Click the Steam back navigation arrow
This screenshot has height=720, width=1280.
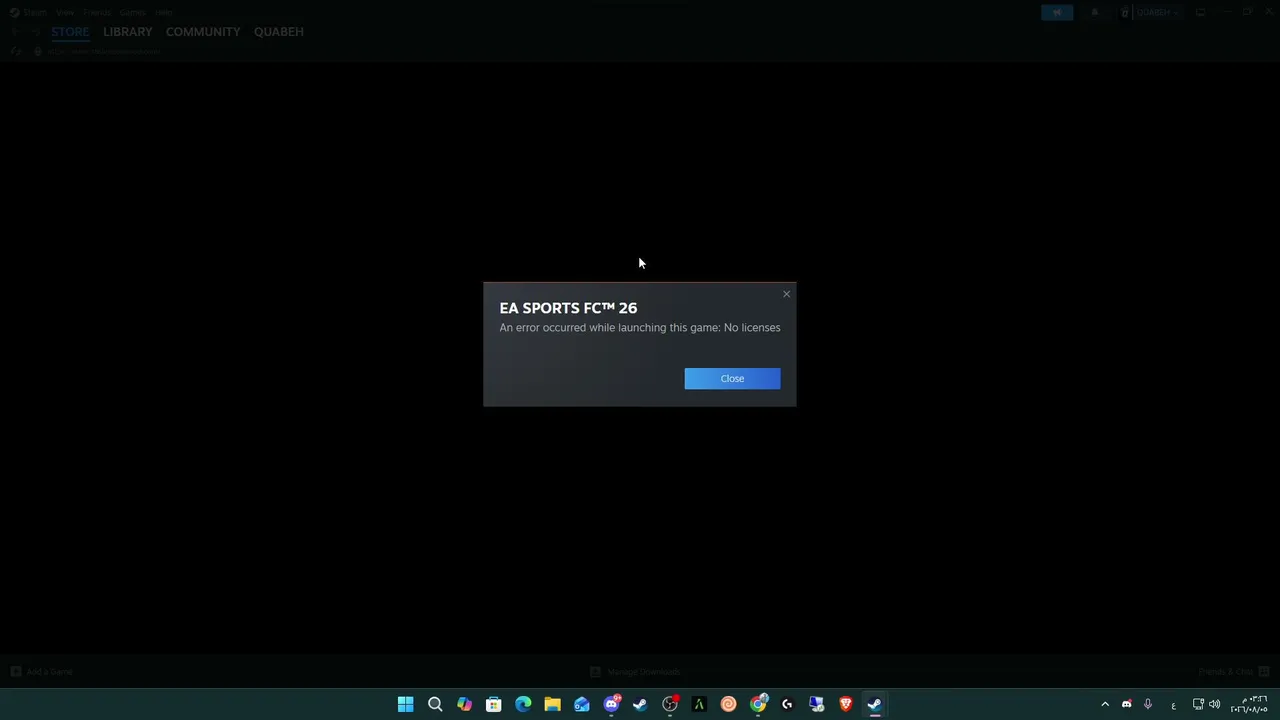tap(15, 32)
